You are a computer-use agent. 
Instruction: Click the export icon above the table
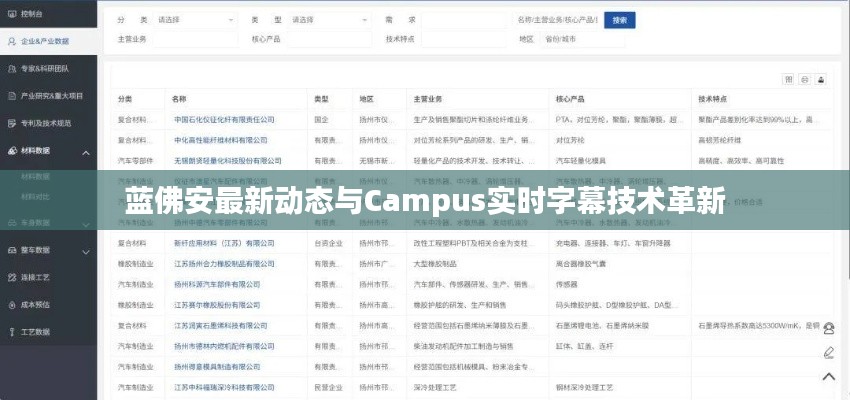[821, 79]
